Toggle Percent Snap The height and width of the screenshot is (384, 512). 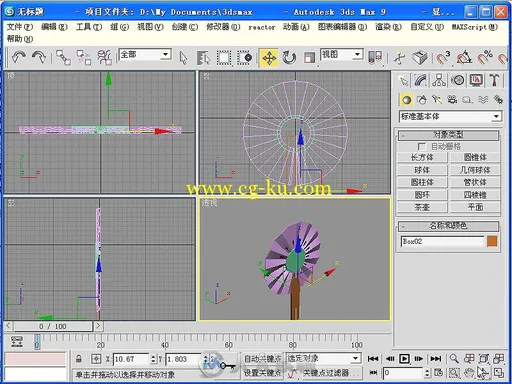485,57
